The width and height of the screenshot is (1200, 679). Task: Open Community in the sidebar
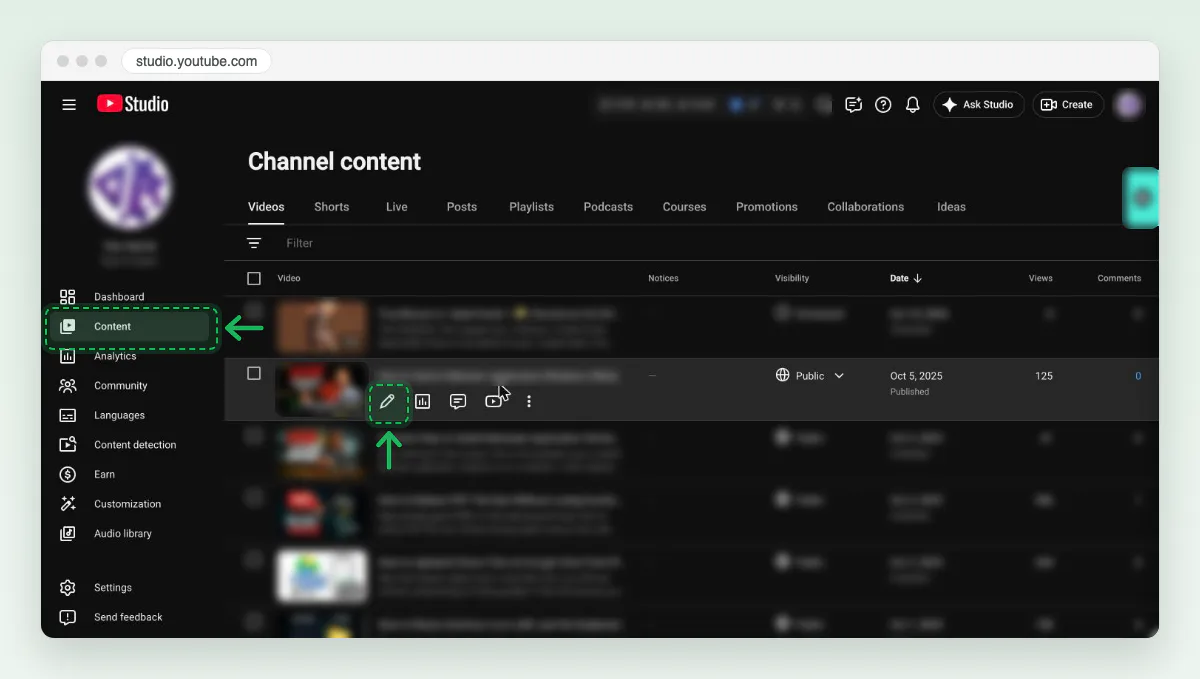(130, 385)
